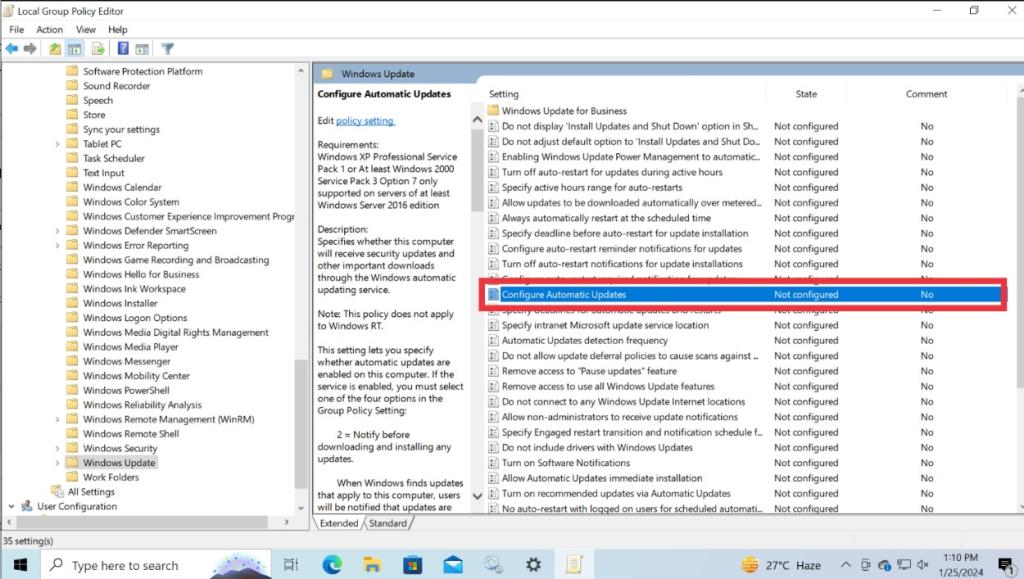Switch to the Extended tab

(x=339, y=522)
